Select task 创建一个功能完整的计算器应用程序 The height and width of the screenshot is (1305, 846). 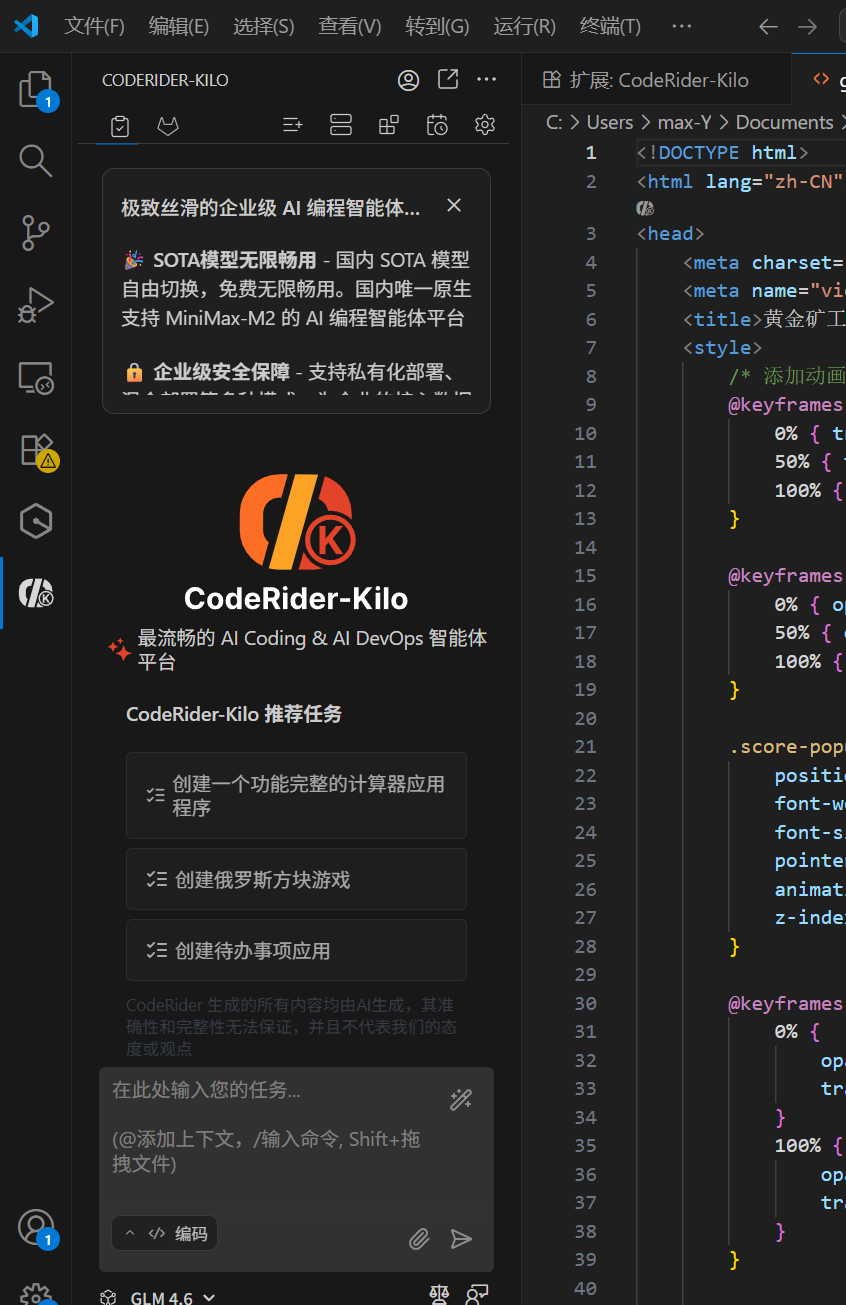(296, 795)
